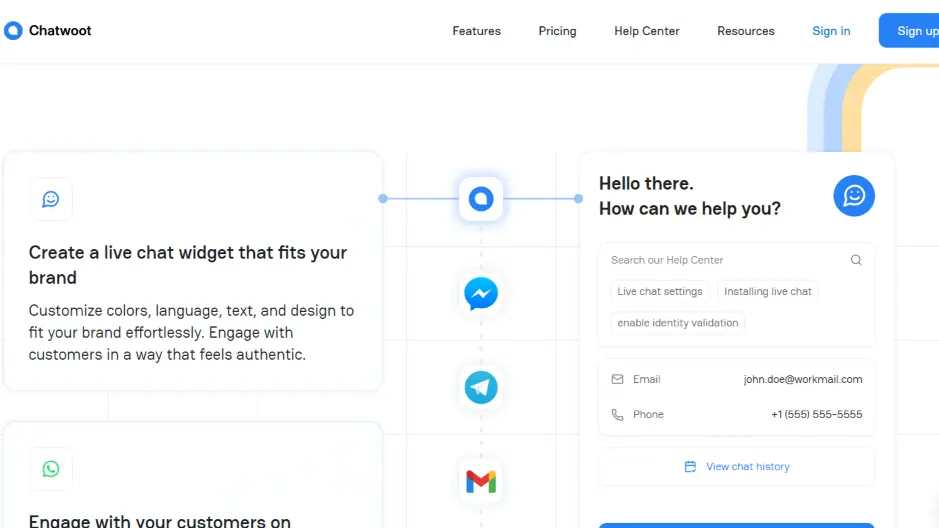Click the Phone label in contact panel
Image resolution: width=939 pixels, height=528 pixels.
(648, 414)
